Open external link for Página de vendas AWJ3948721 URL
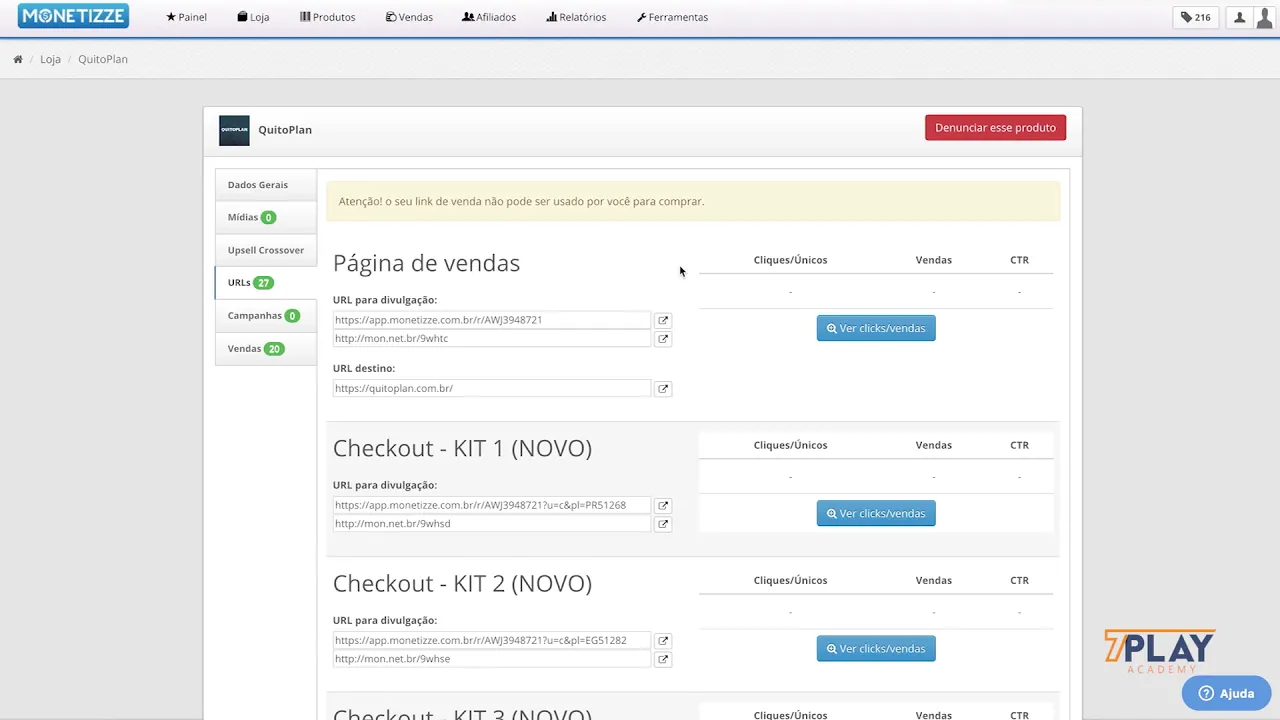Screen dimensions: 1280x720 tap(663, 321)
